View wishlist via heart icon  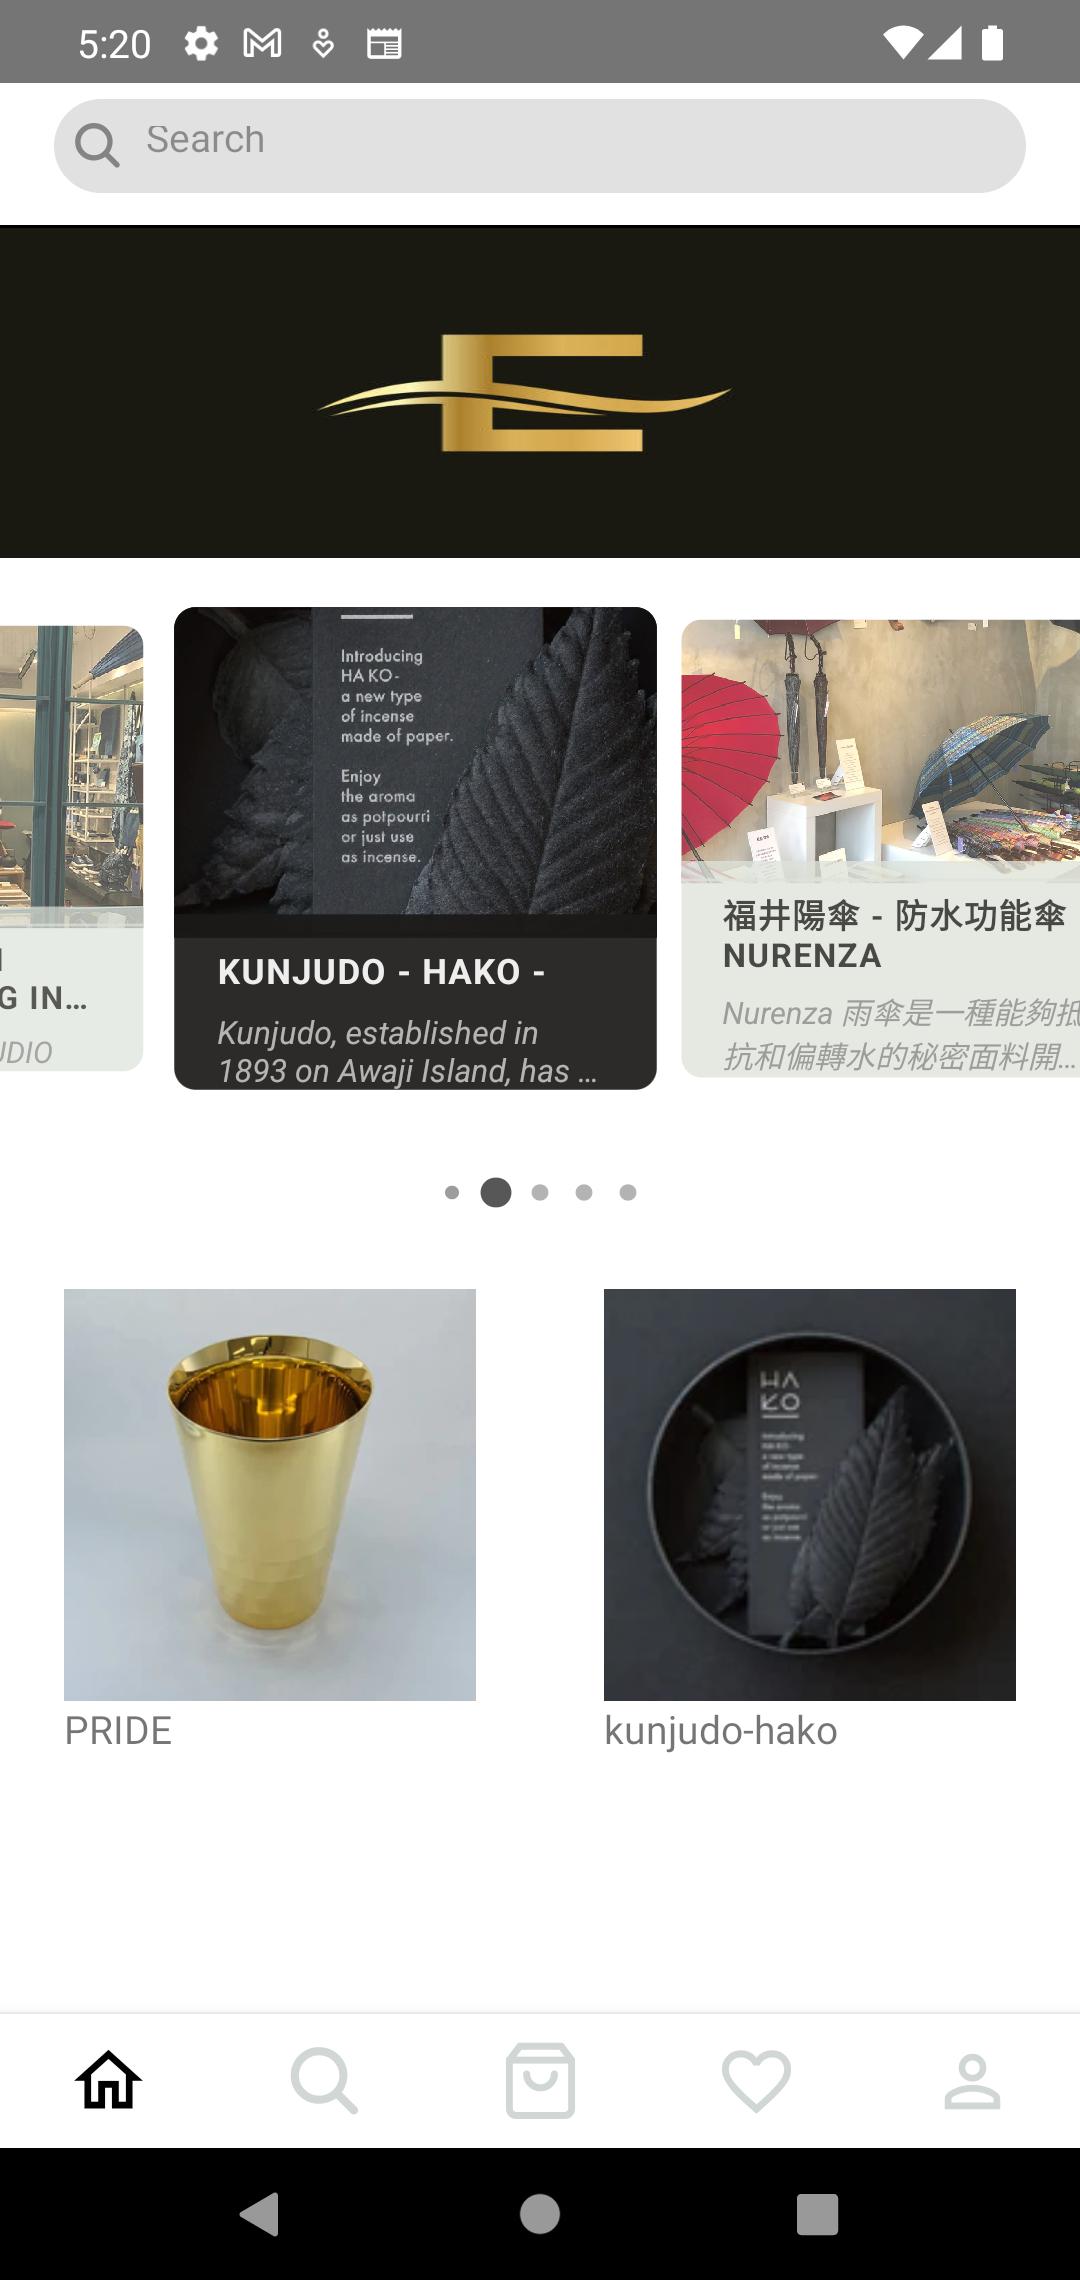tap(756, 2081)
